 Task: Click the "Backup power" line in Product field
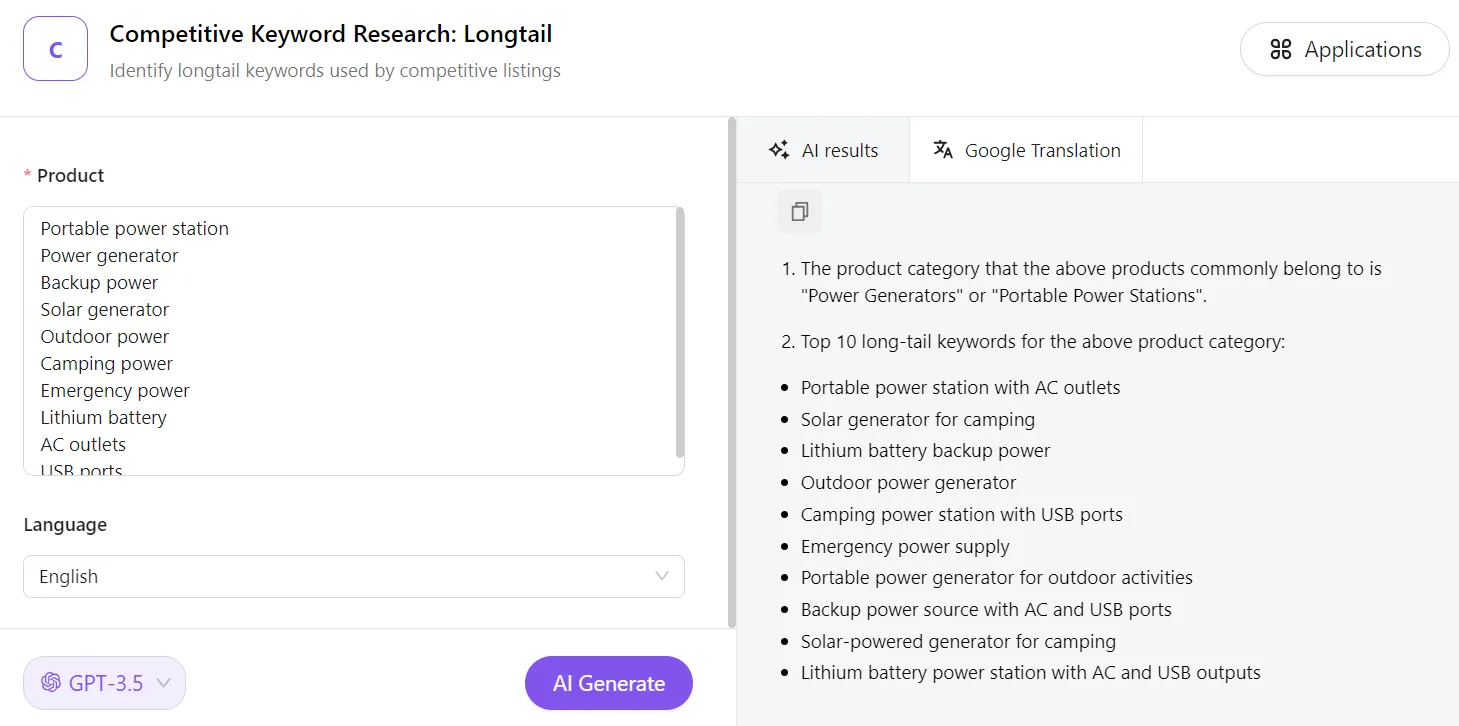99,283
